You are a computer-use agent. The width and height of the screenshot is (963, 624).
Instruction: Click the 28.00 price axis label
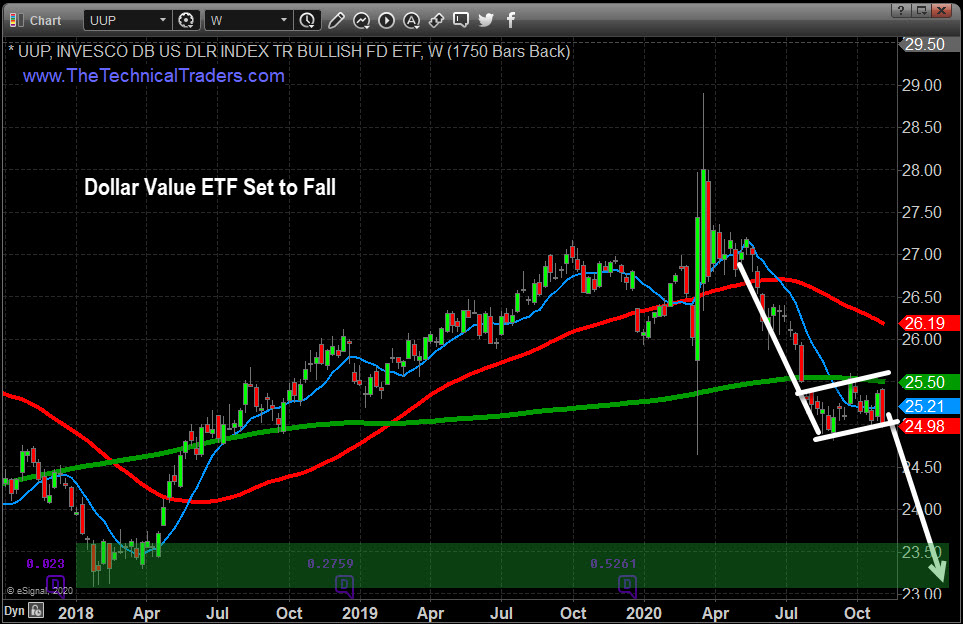click(922, 170)
